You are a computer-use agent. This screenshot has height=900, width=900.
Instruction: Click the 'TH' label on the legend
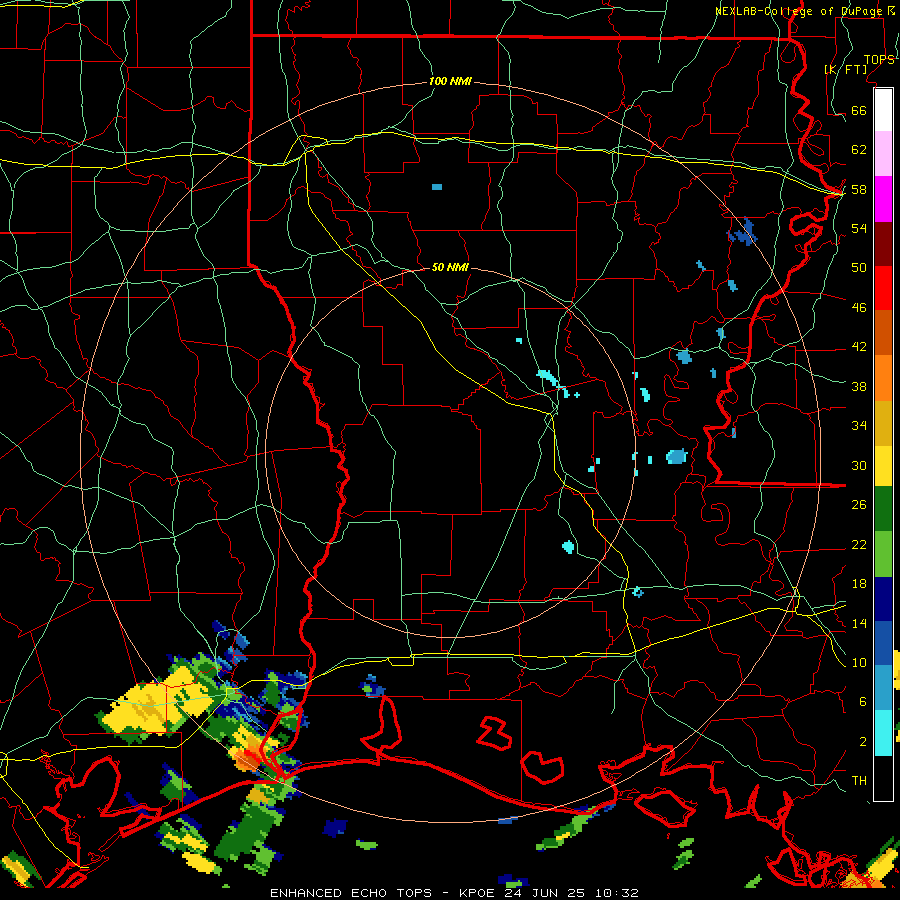click(x=859, y=781)
